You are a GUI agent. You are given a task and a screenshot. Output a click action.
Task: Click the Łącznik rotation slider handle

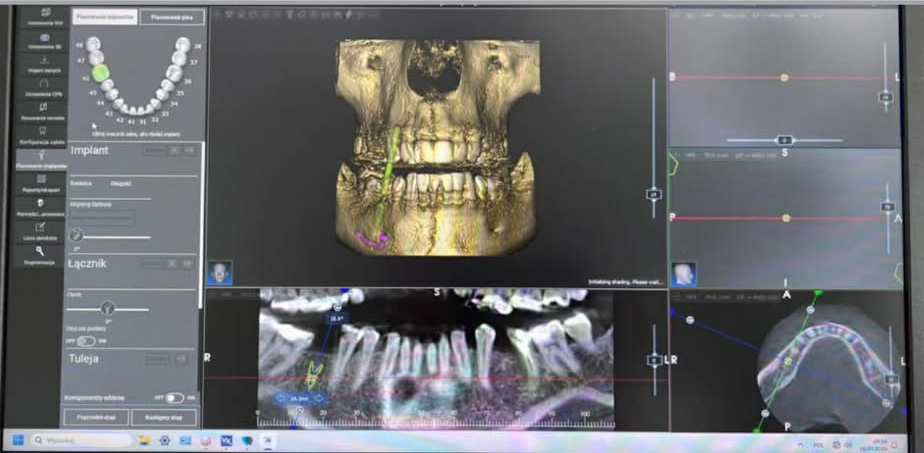click(107, 309)
